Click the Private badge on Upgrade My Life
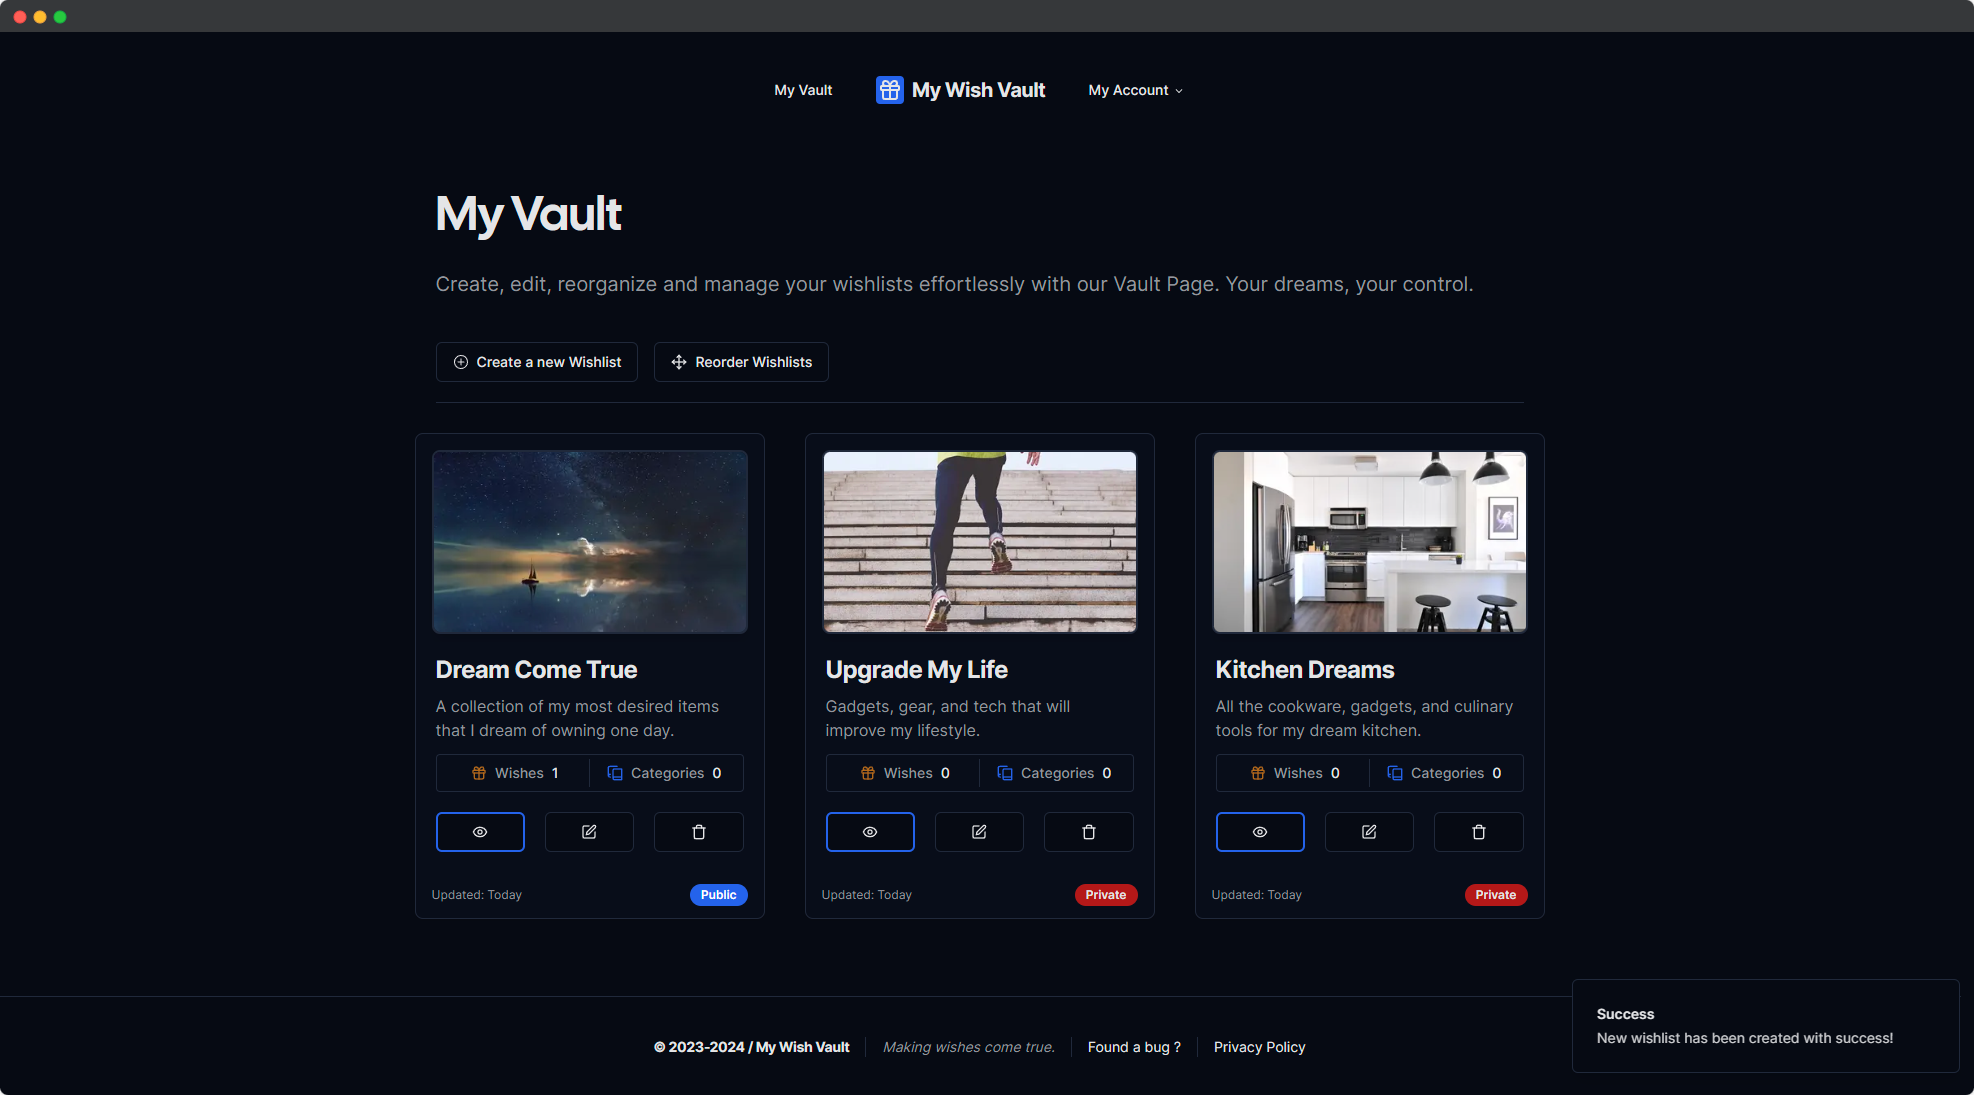1974x1095 pixels. [1105, 895]
